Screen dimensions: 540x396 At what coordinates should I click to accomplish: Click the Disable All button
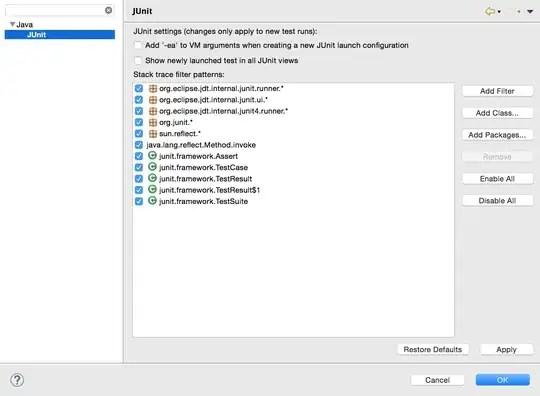497,201
